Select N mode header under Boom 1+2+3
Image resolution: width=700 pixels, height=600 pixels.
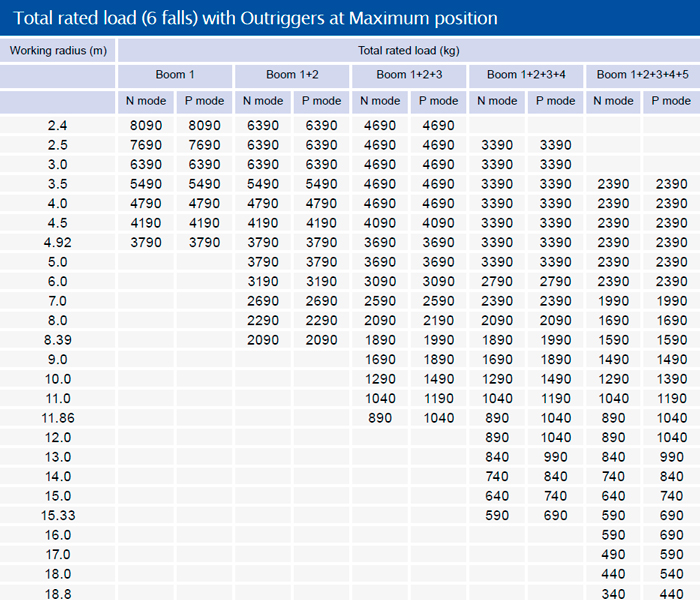[x=380, y=101]
